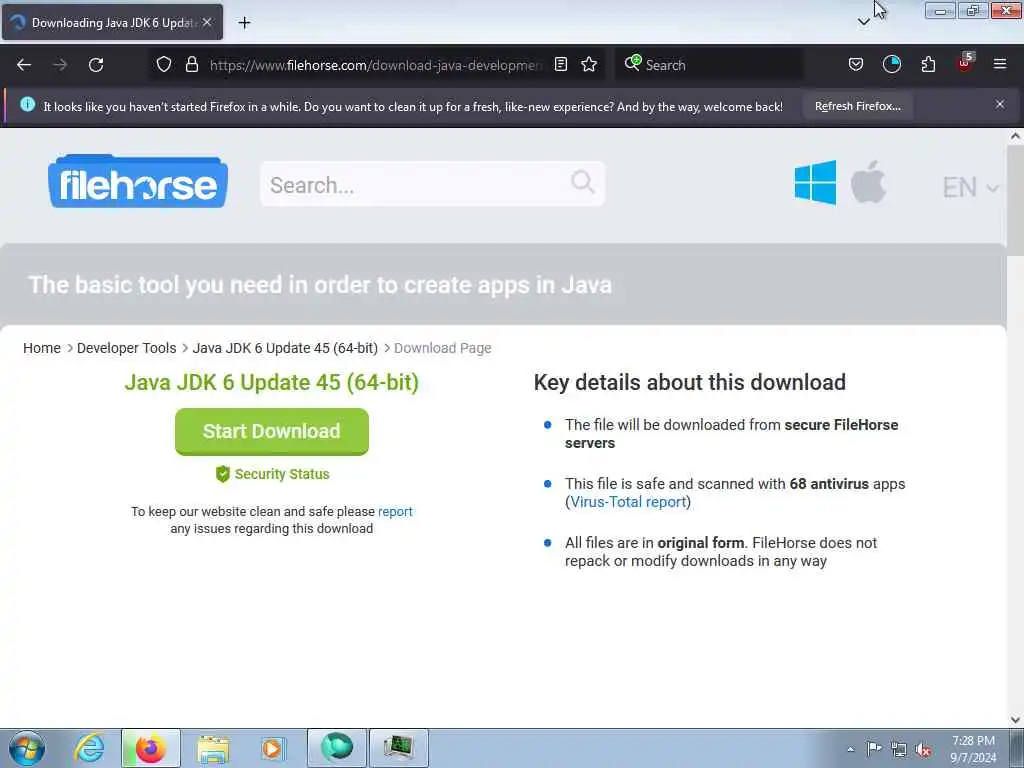
Task: Dismiss the Refresh Firefox notification bar
Action: [x=1000, y=104]
